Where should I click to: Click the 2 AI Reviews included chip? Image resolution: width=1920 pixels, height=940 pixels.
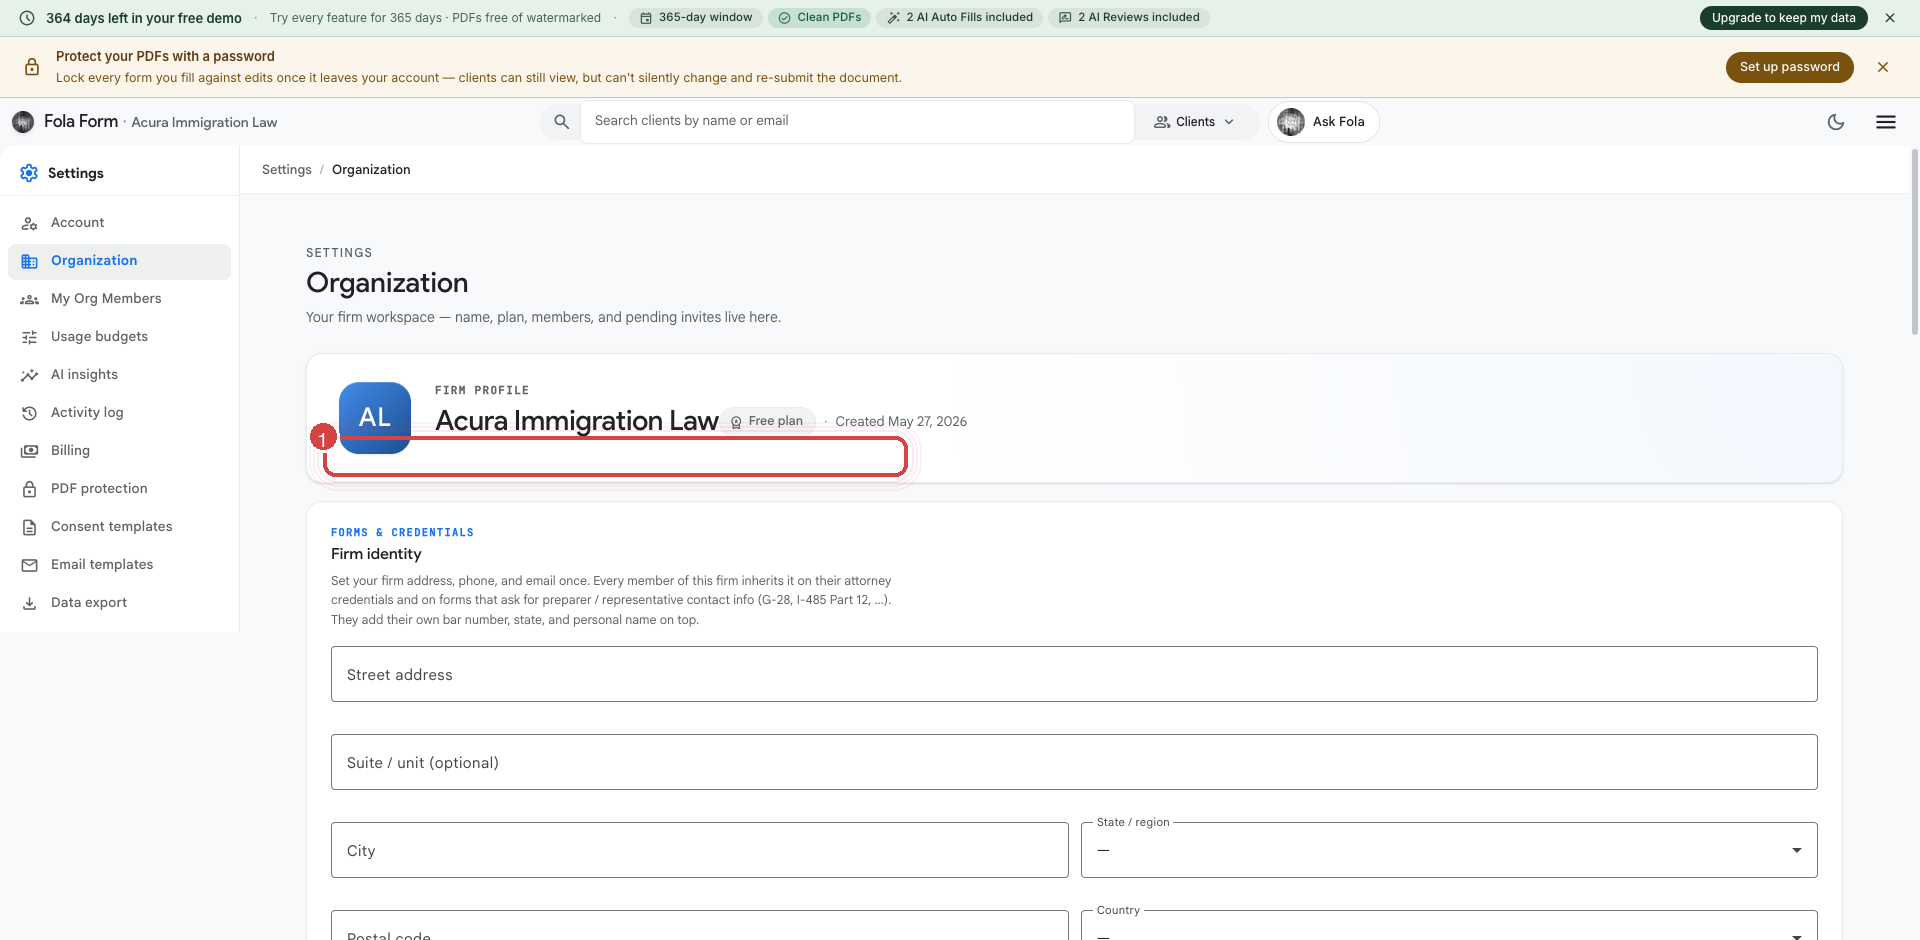[x=1129, y=18]
